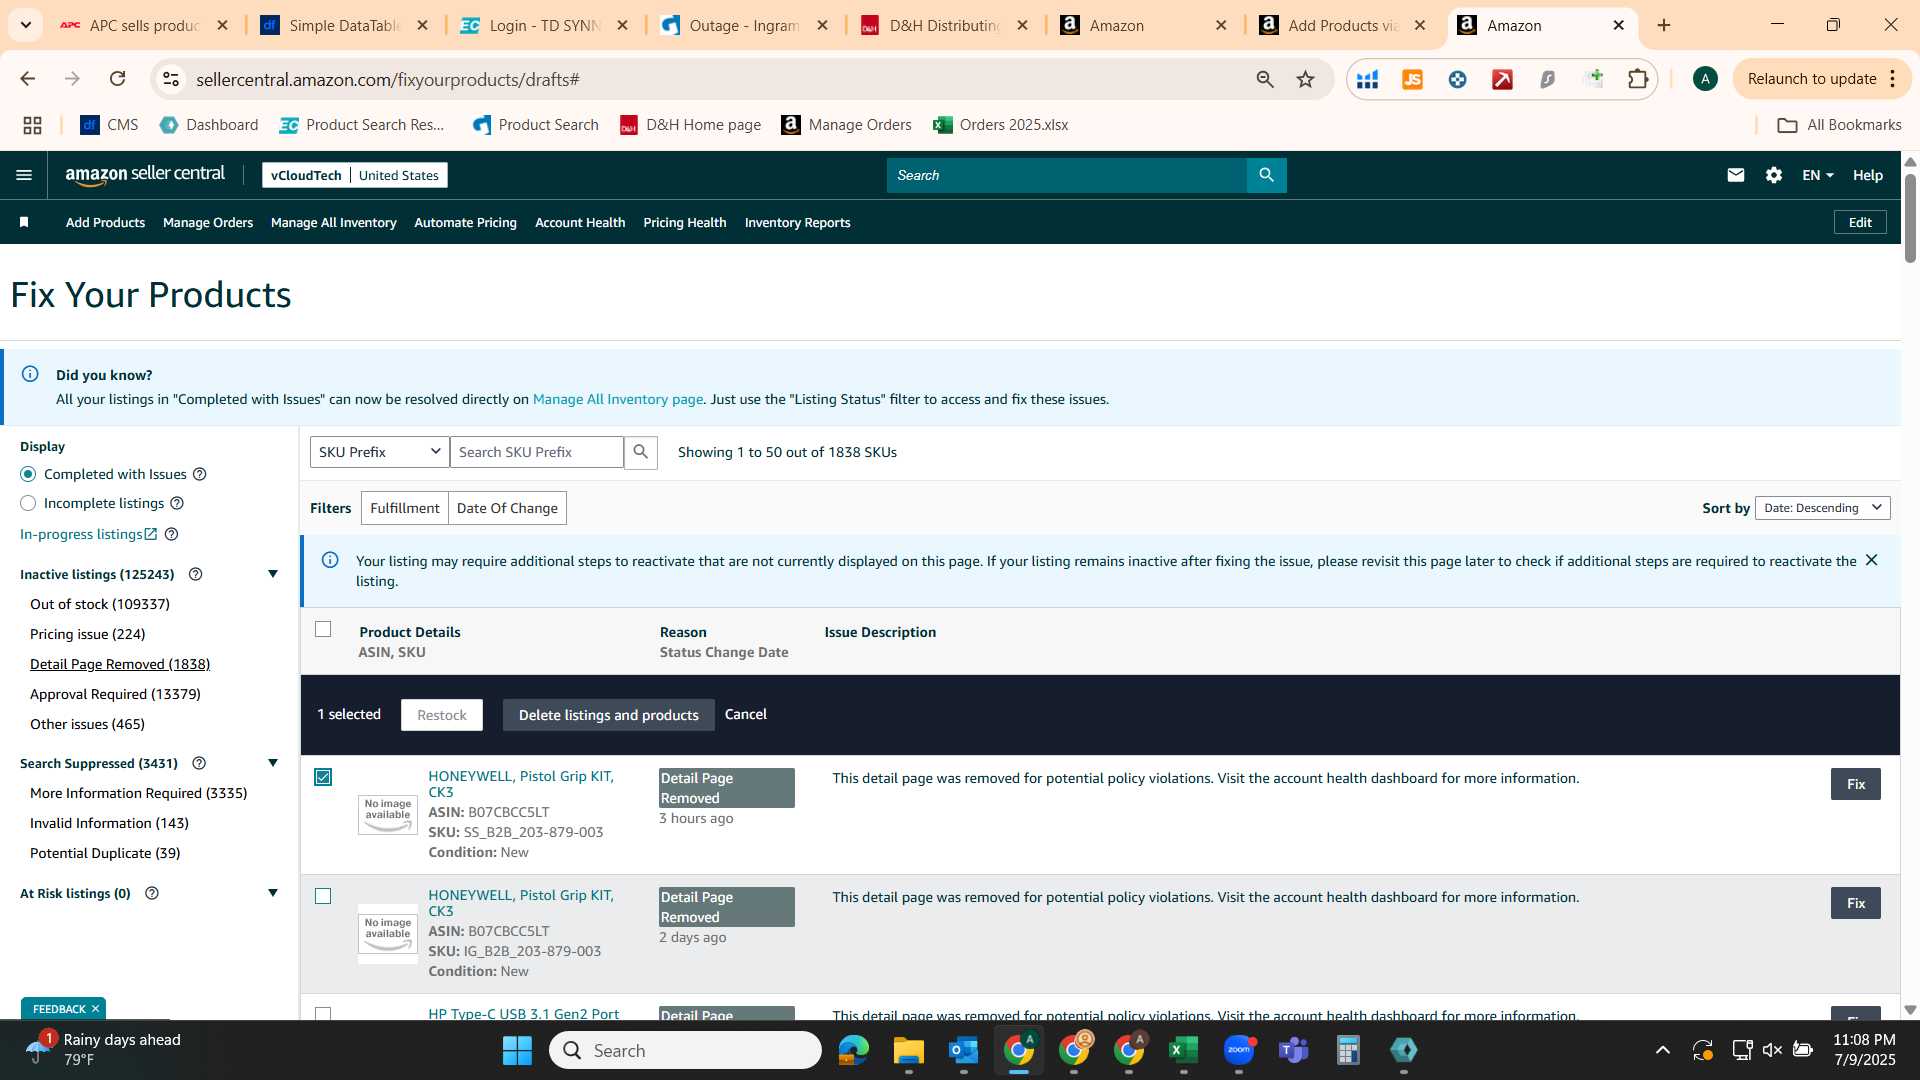Open Account Health in the nav bar
This screenshot has height=1080, width=1920.
(x=580, y=222)
